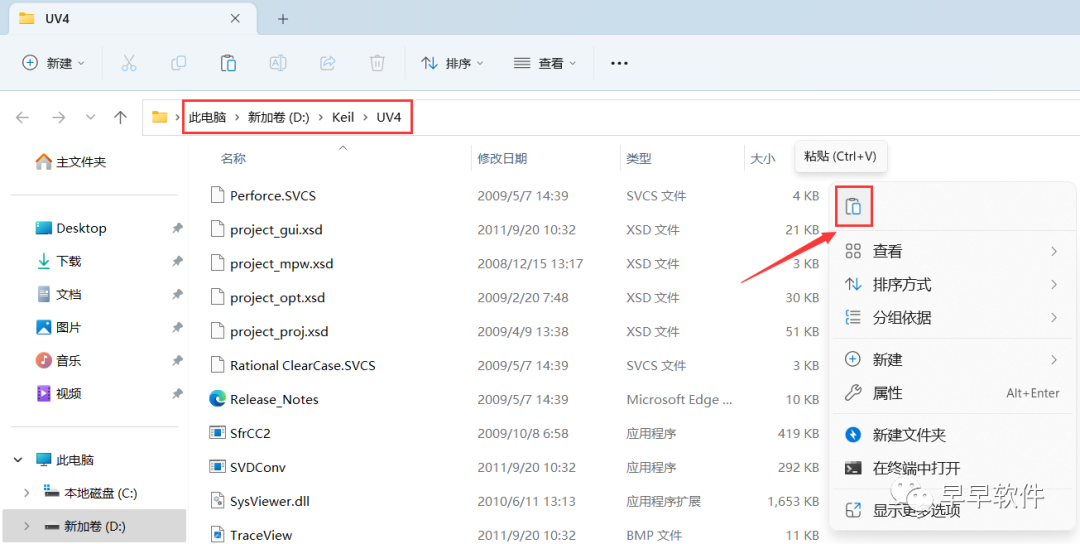
Task: Go forward with the right arrow
Action: click(x=59, y=118)
